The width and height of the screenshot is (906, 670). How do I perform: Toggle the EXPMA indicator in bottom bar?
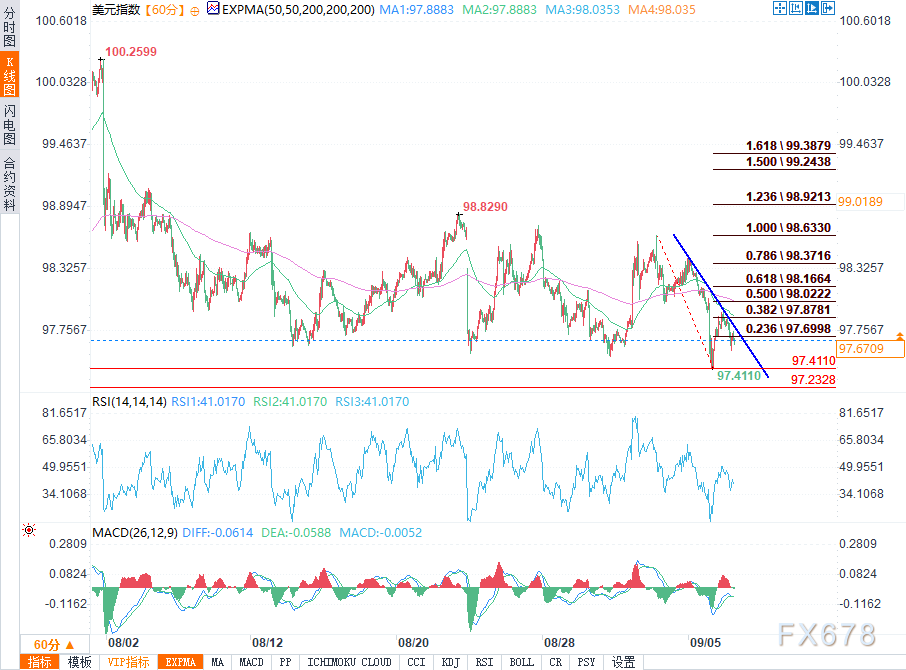[x=181, y=662]
